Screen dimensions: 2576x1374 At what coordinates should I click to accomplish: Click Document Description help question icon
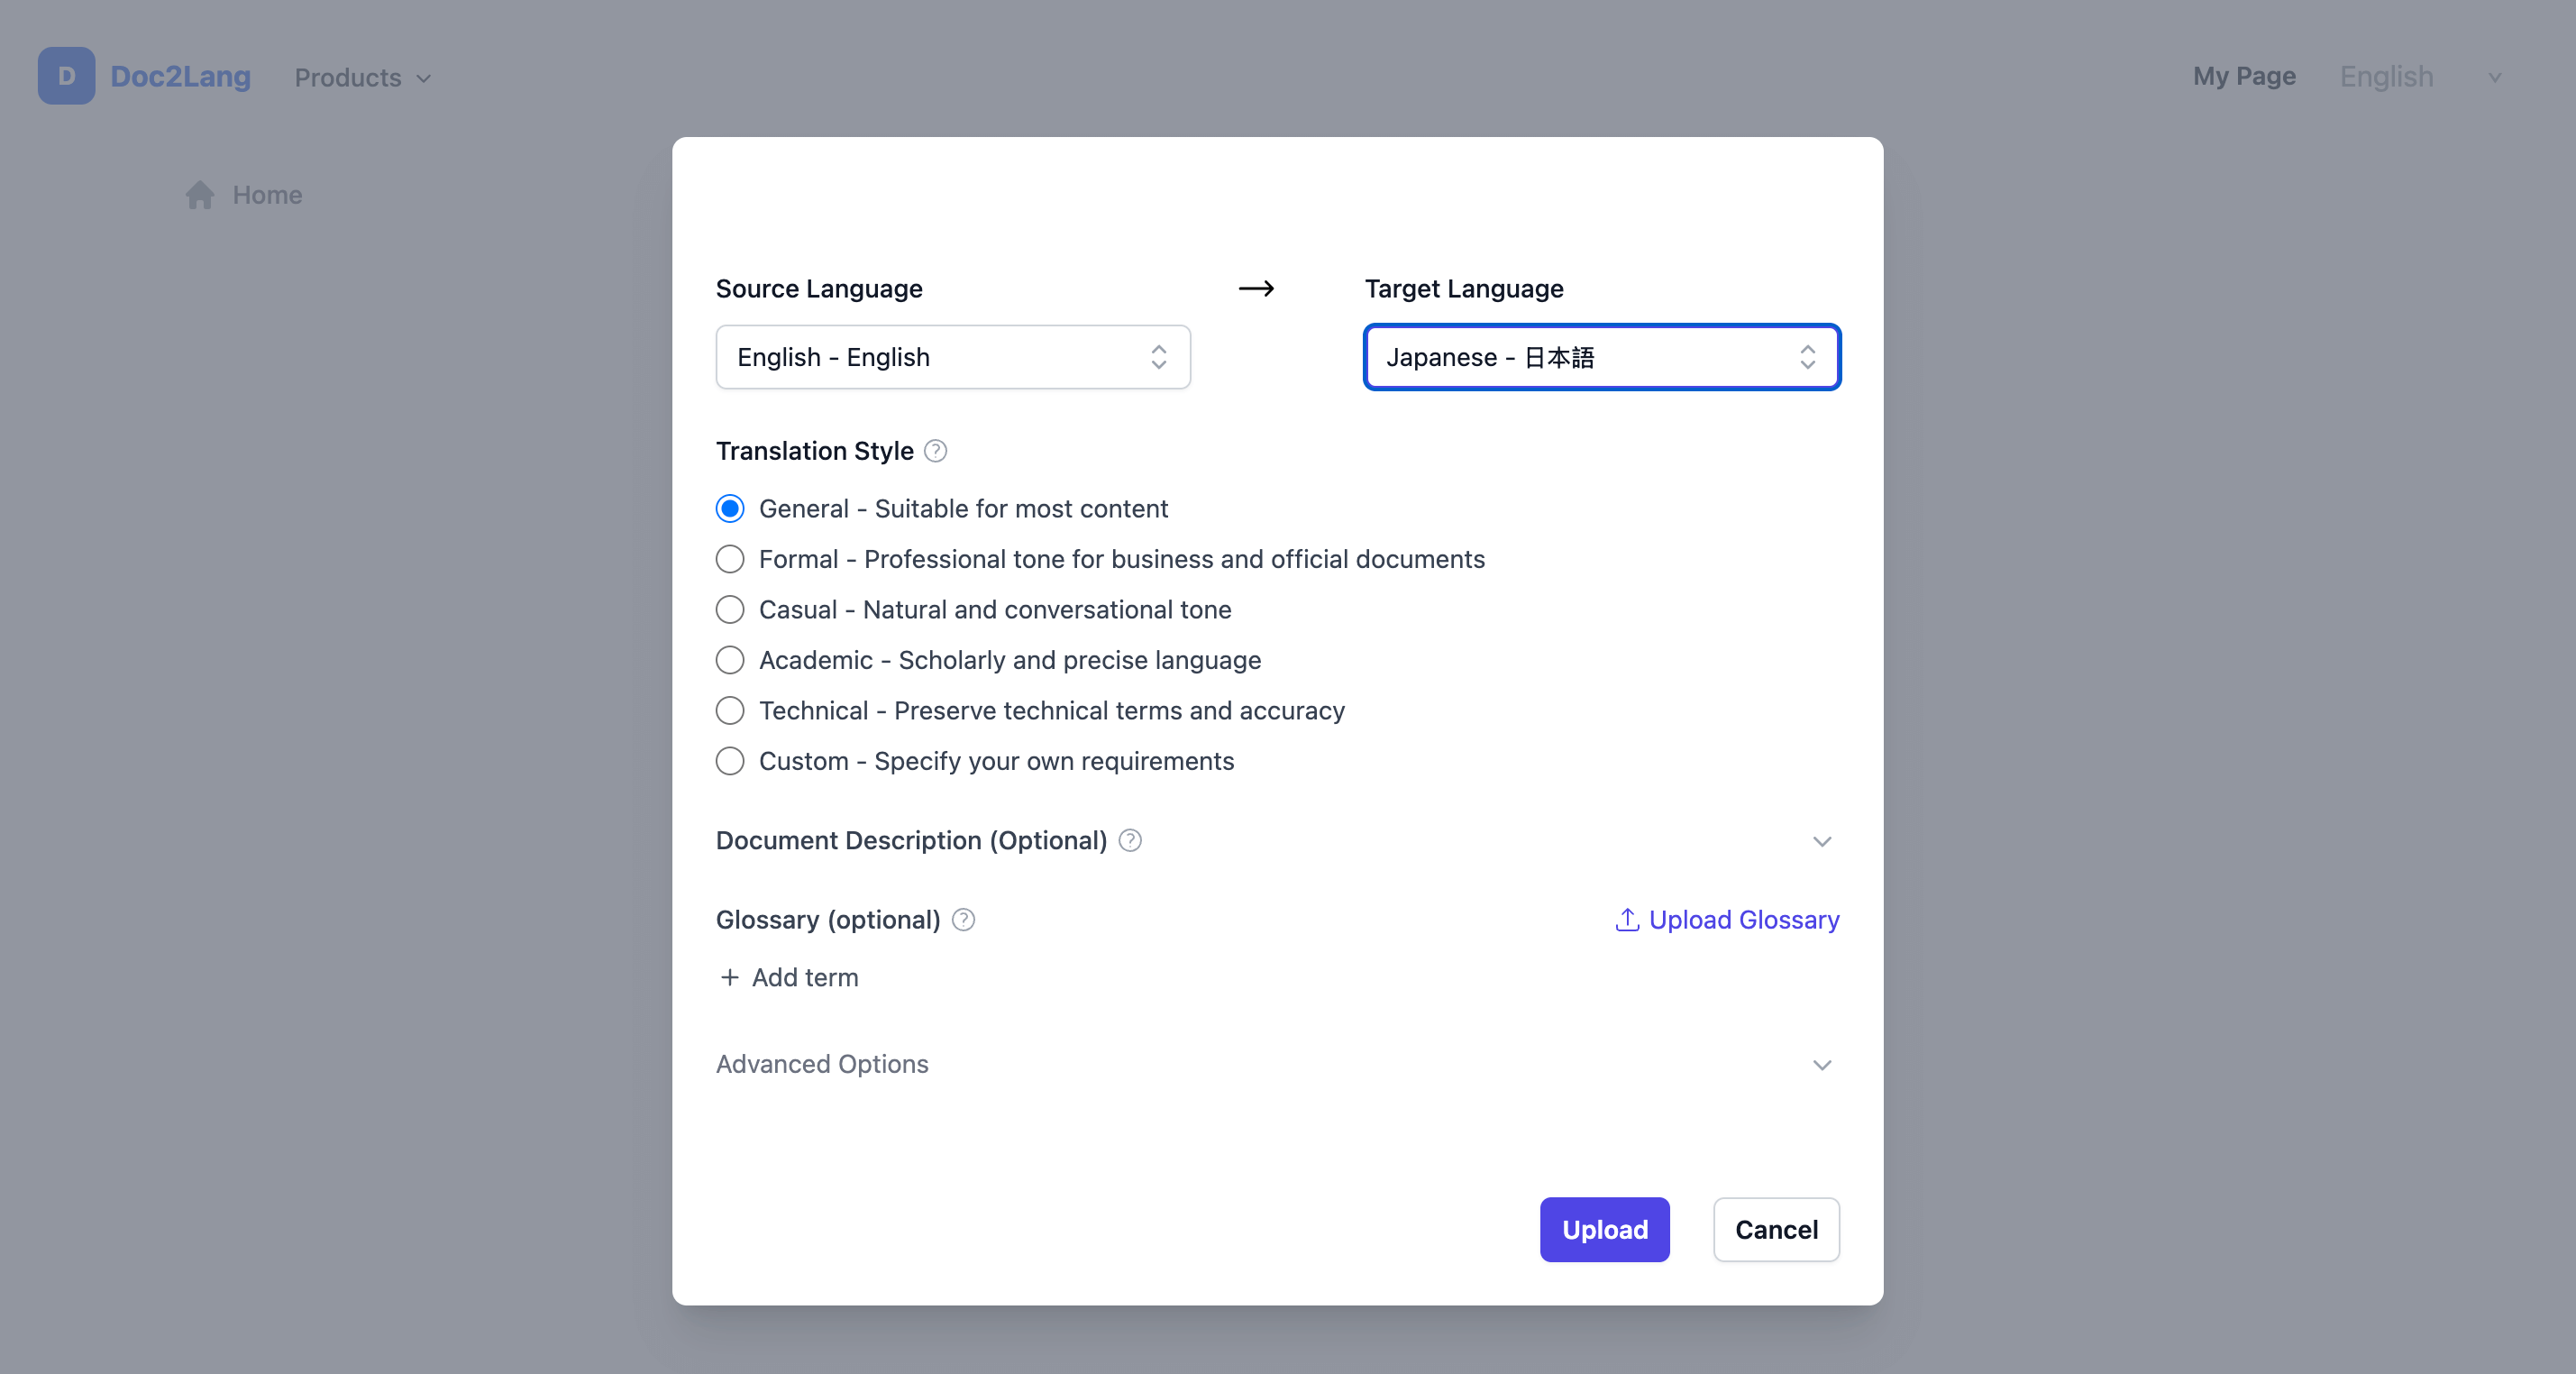(1130, 841)
